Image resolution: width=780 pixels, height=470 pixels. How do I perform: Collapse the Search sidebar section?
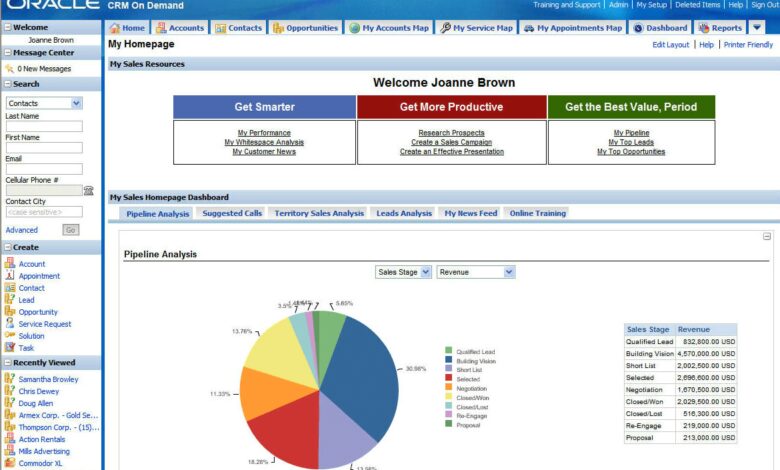tap(7, 84)
